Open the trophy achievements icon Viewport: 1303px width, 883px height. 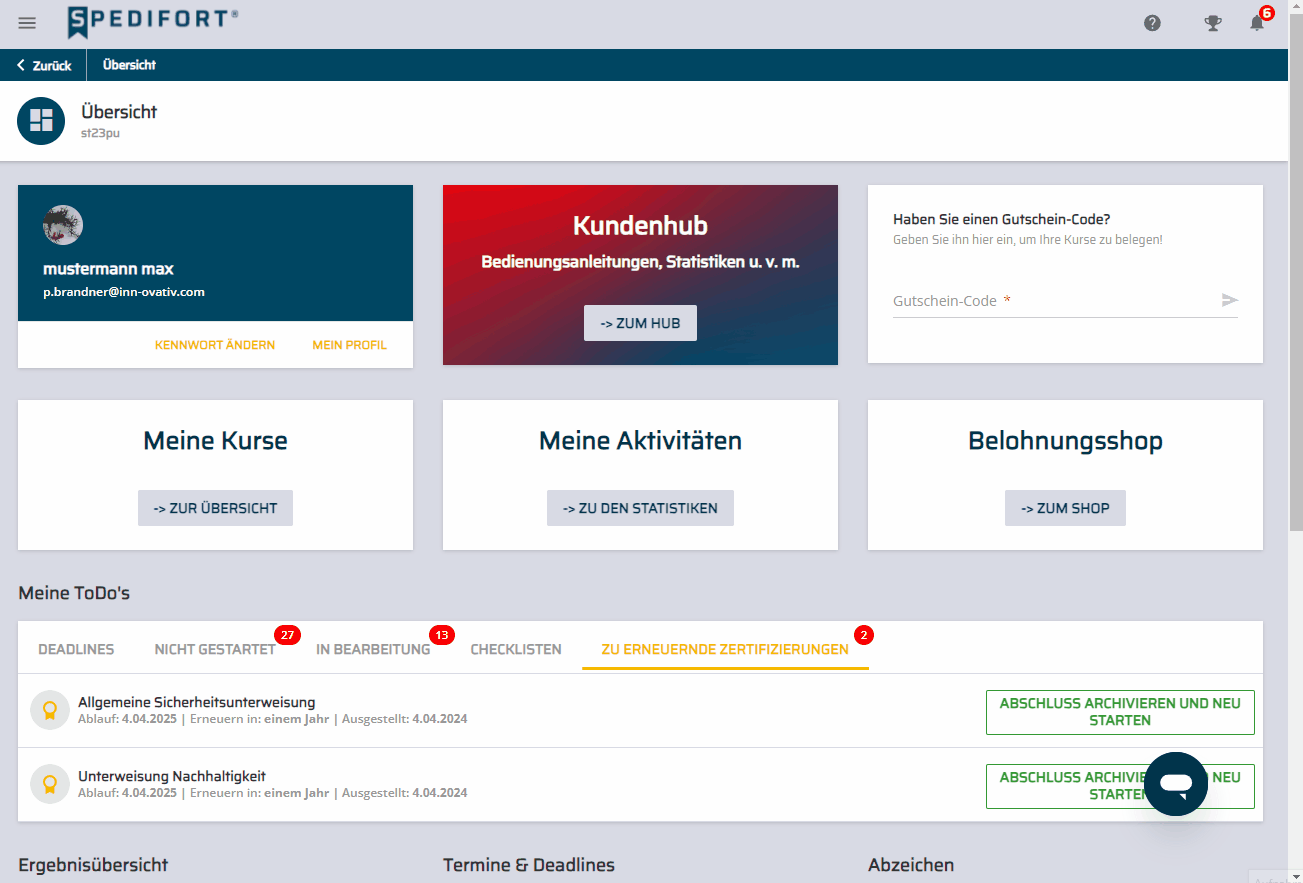click(1213, 23)
